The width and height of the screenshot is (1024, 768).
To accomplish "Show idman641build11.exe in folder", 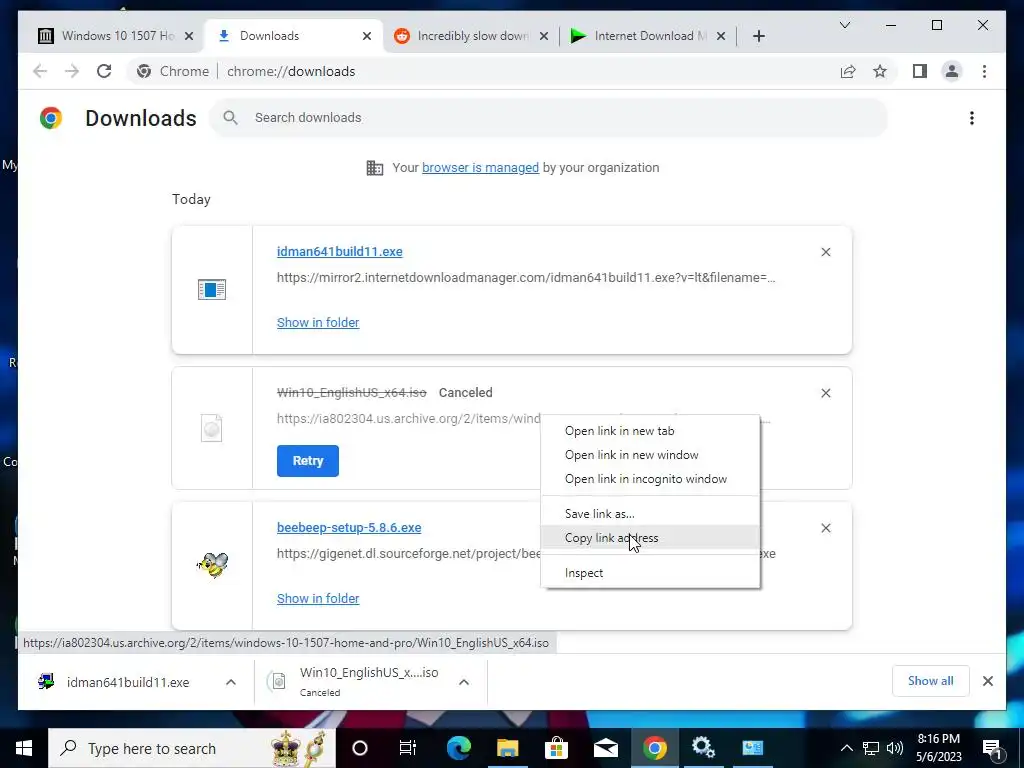I will coord(318,323).
